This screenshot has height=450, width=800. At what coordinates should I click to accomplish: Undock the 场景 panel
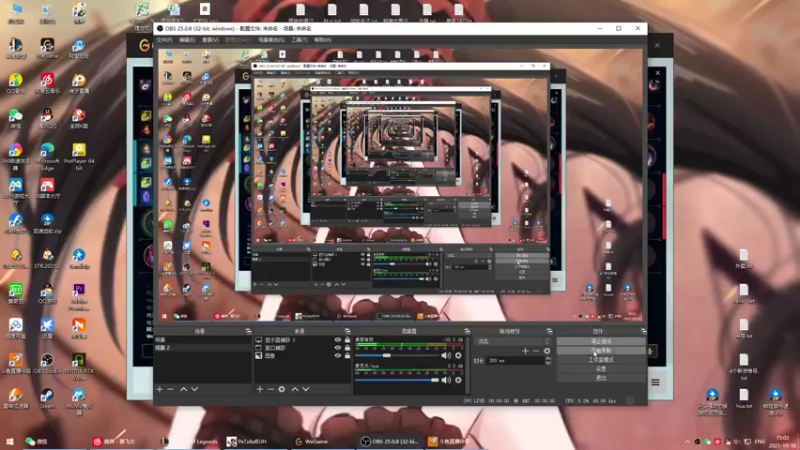[248, 331]
